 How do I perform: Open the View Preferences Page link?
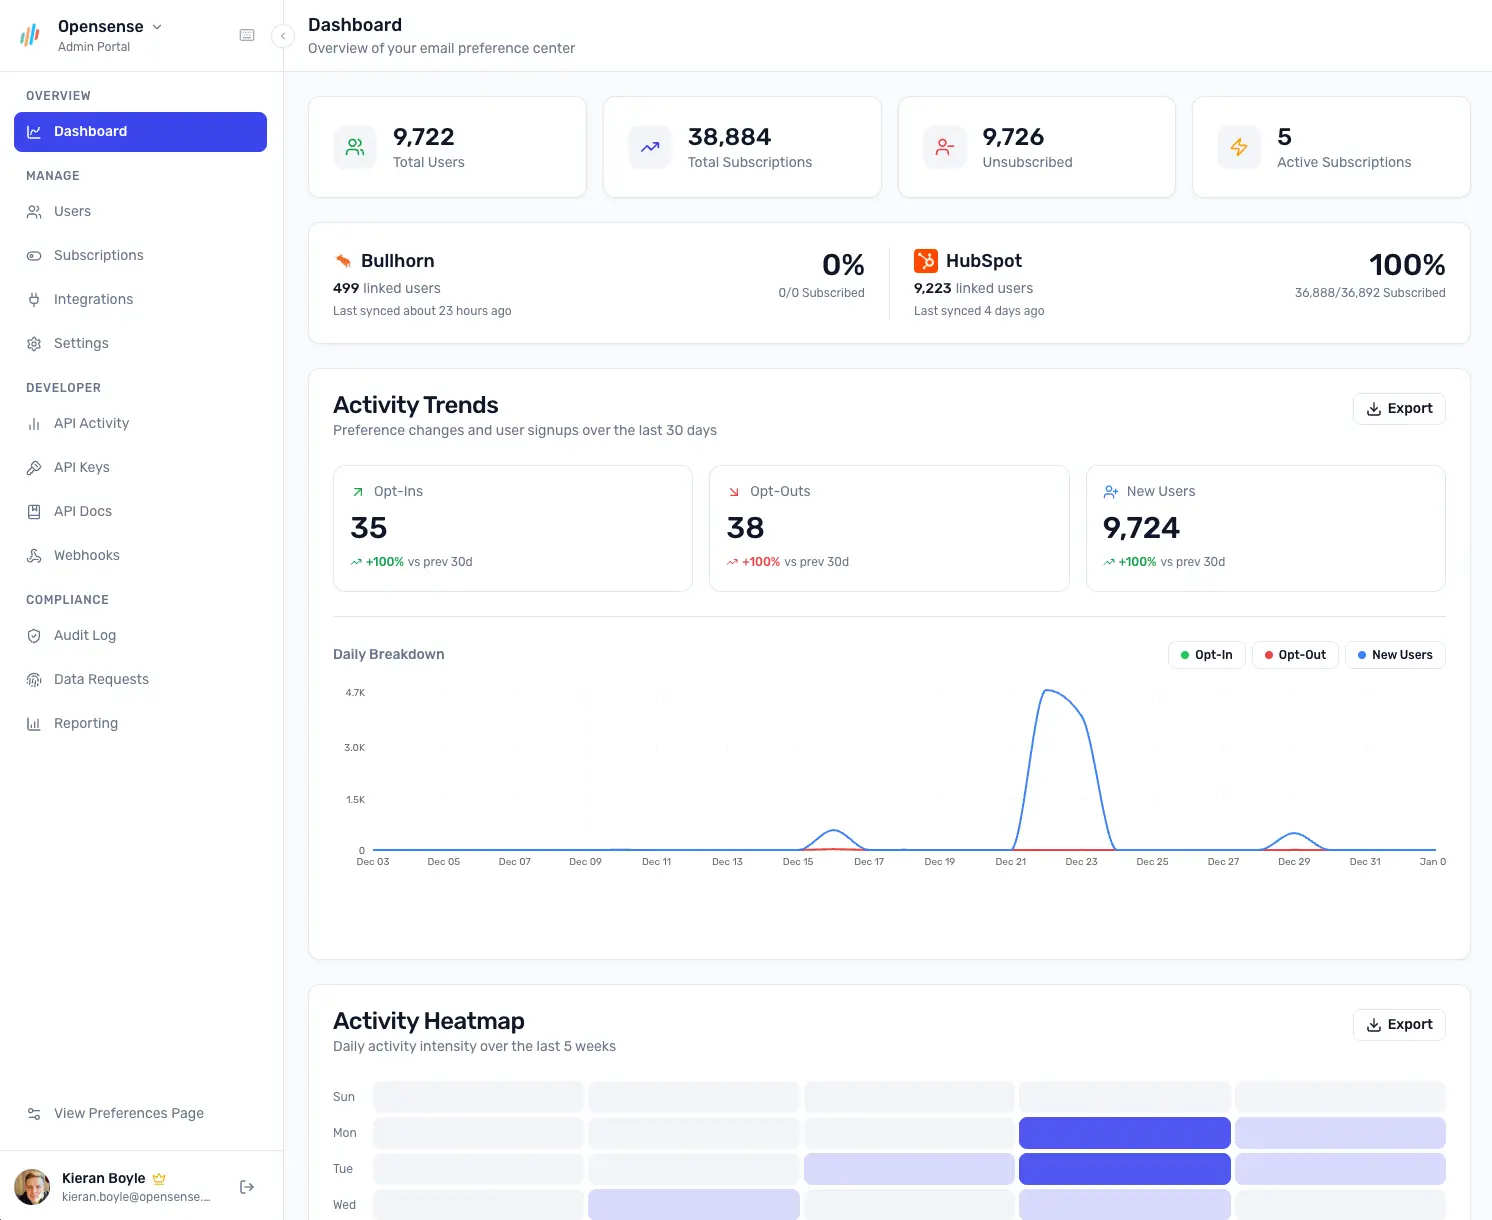(128, 1113)
